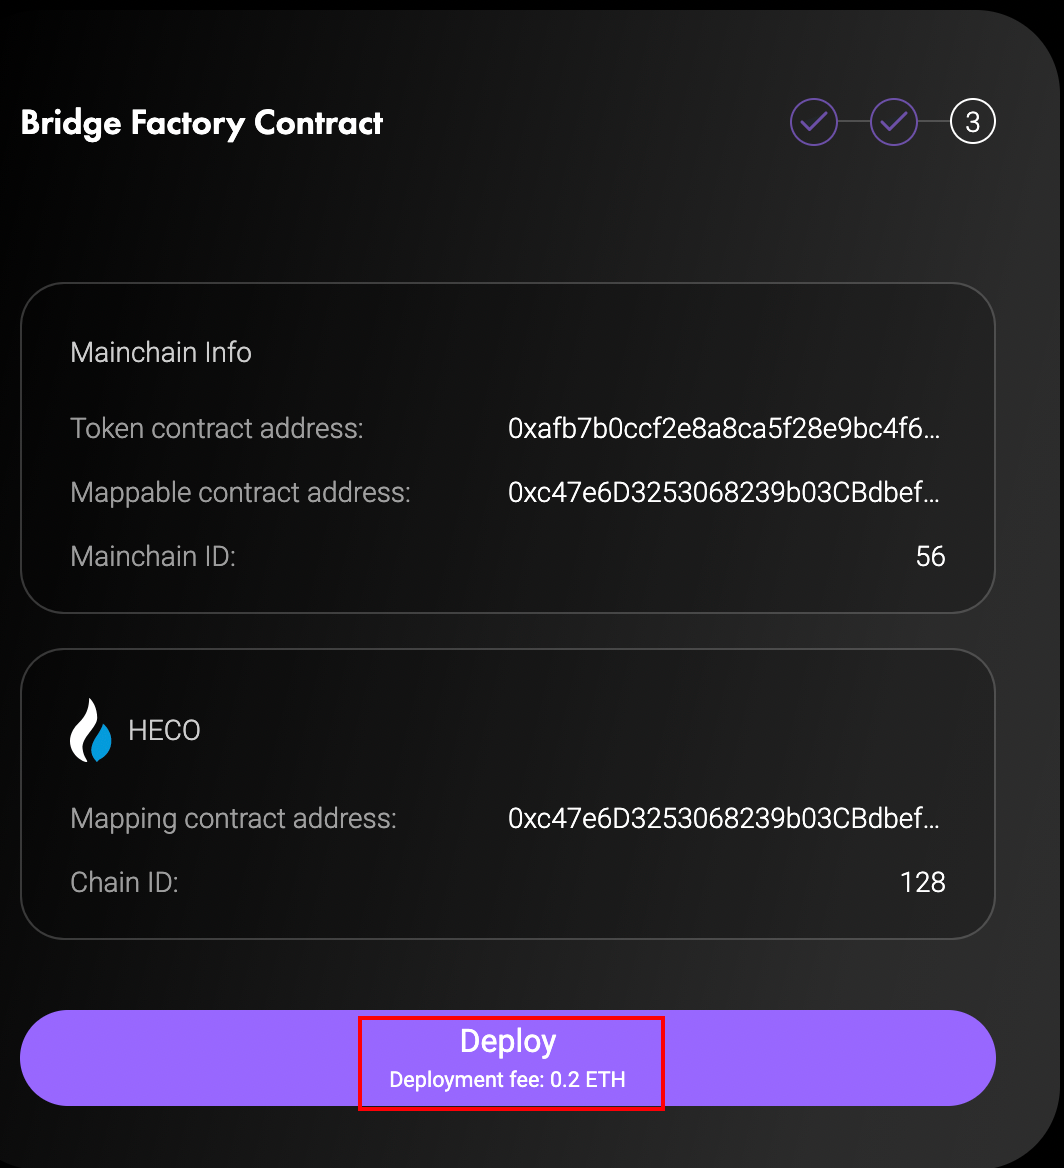Click the Token contract address label
This screenshot has width=1064, height=1168.
(x=217, y=429)
